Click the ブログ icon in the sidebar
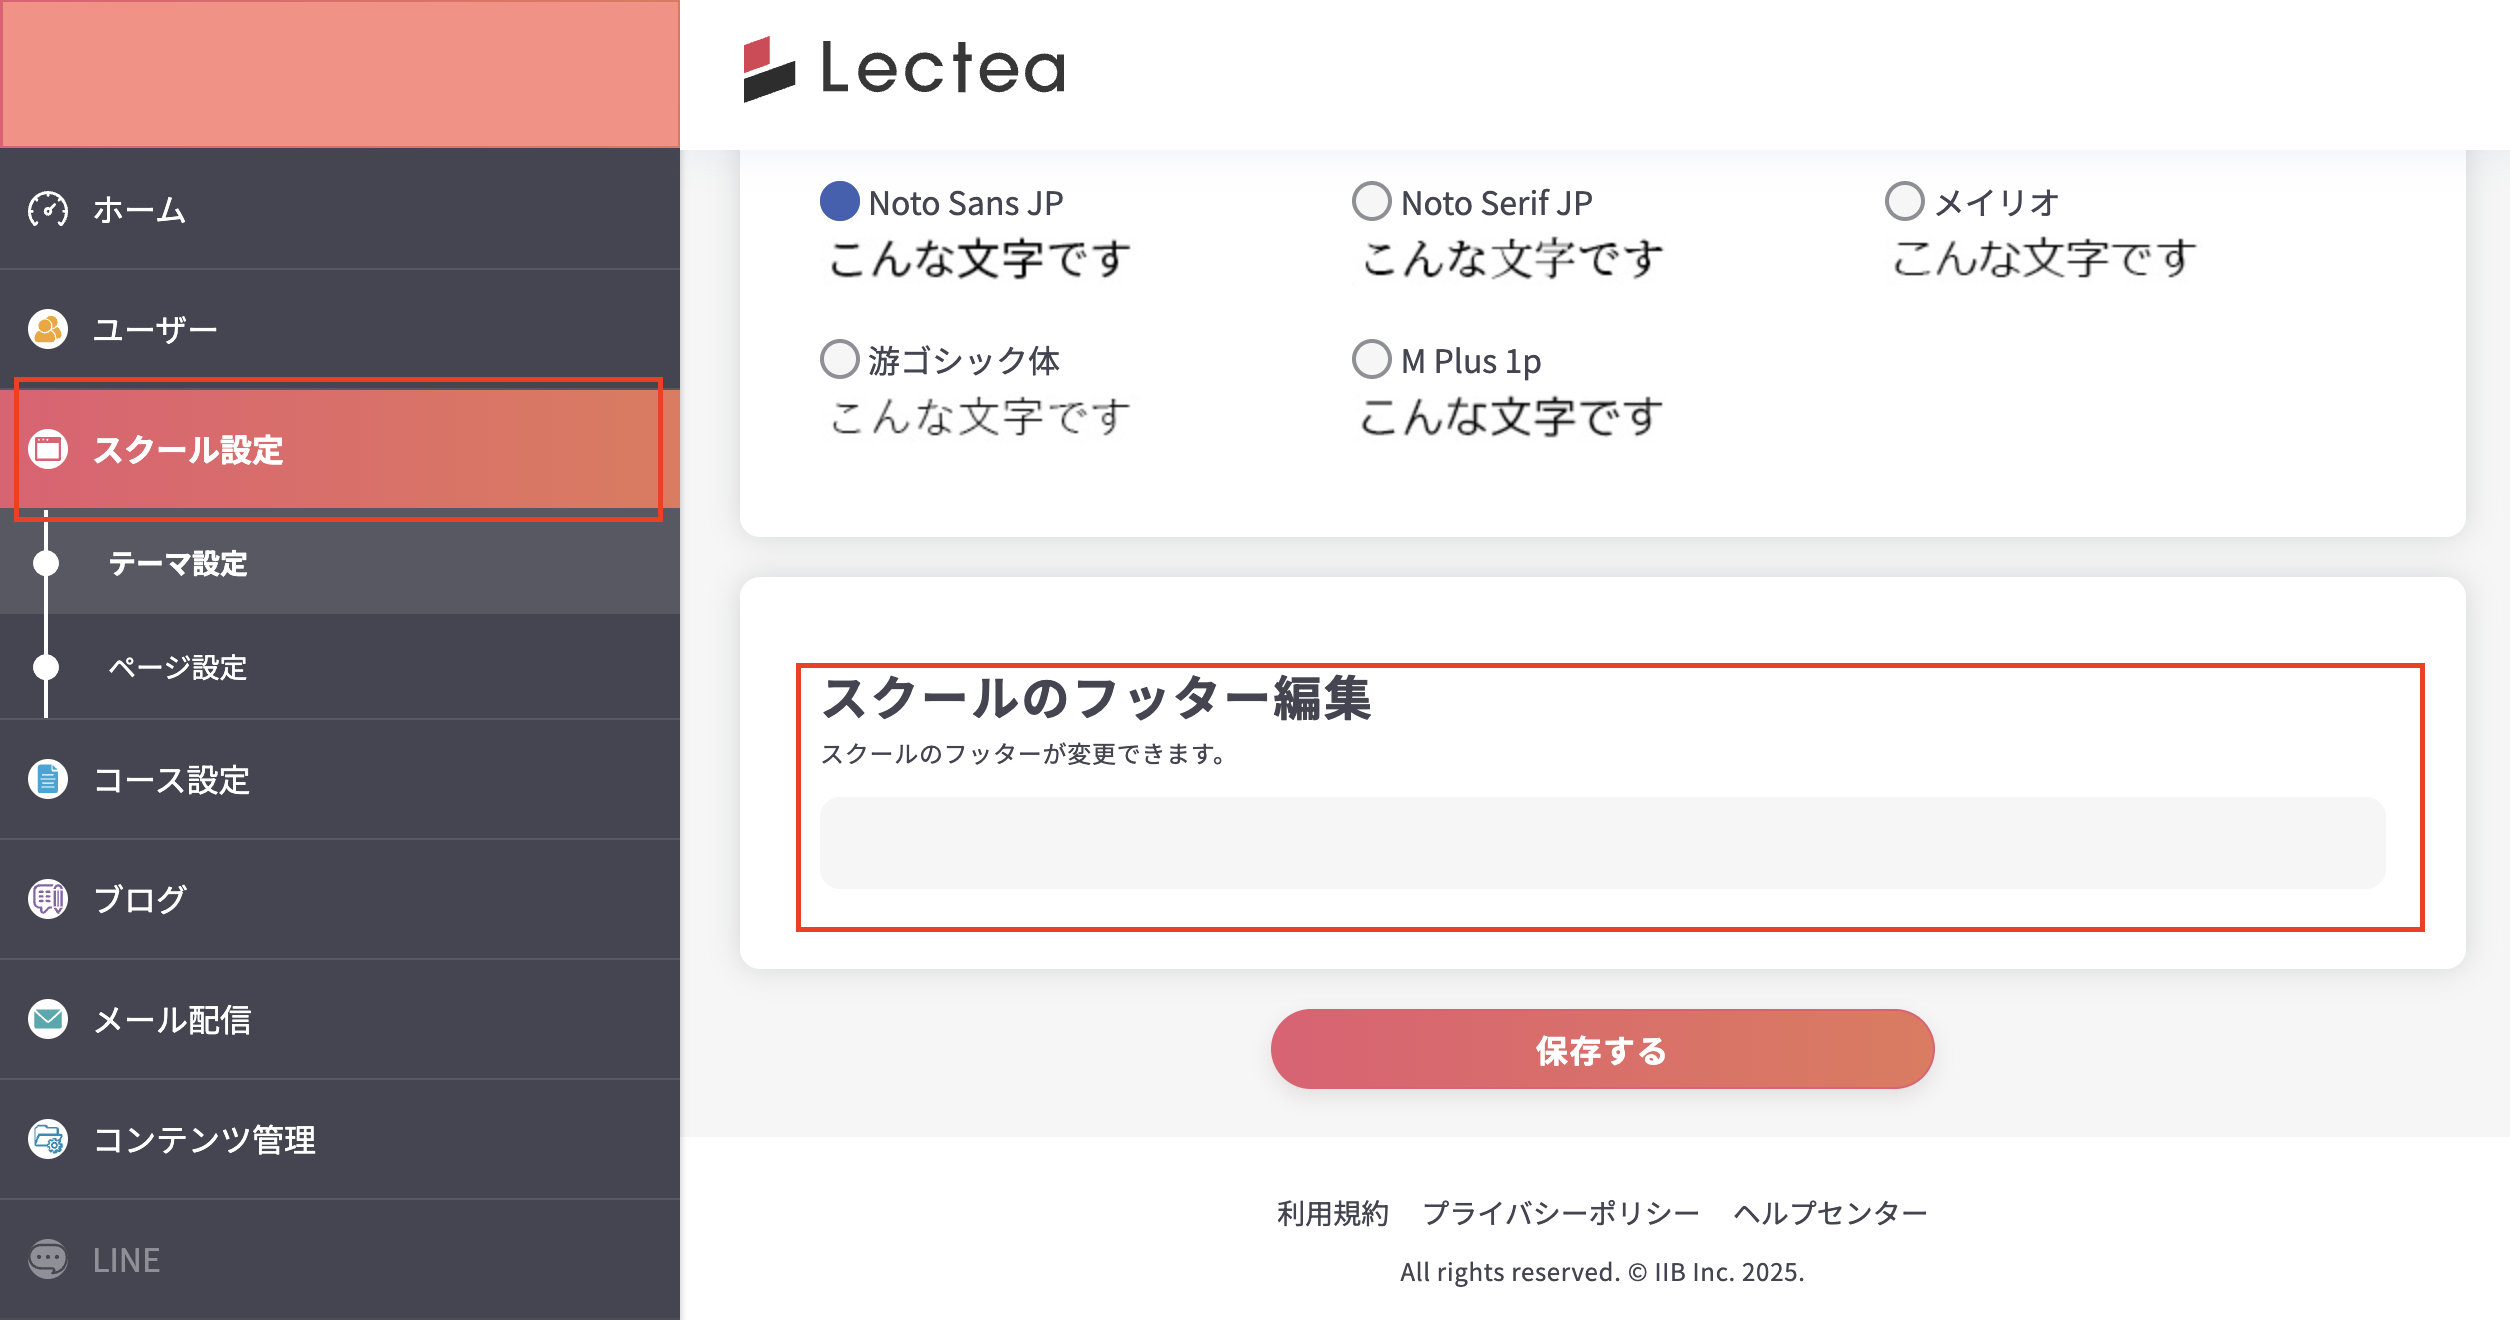The height and width of the screenshot is (1320, 2510). [47, 899]
